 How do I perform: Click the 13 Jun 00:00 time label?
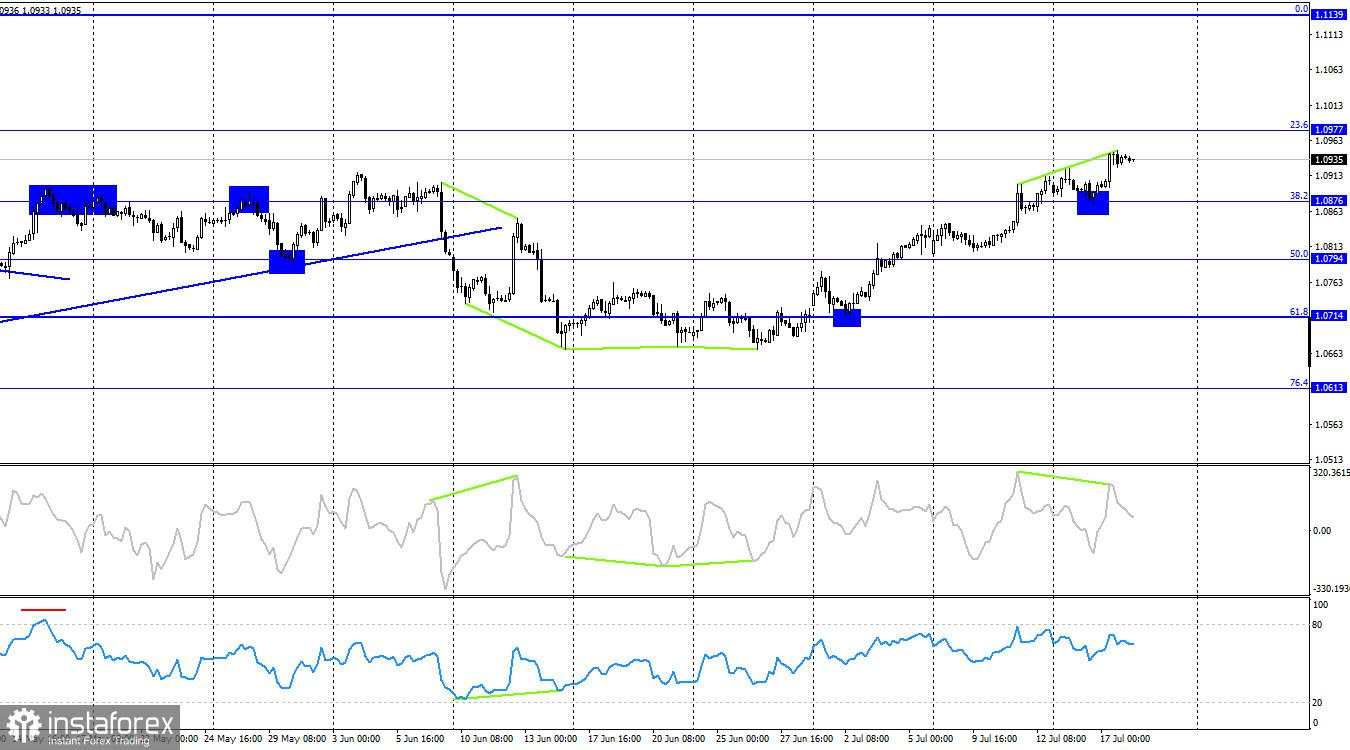click(551, 739)
